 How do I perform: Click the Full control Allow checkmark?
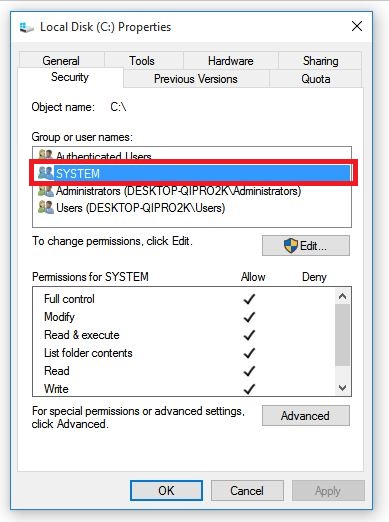[249, 299]
